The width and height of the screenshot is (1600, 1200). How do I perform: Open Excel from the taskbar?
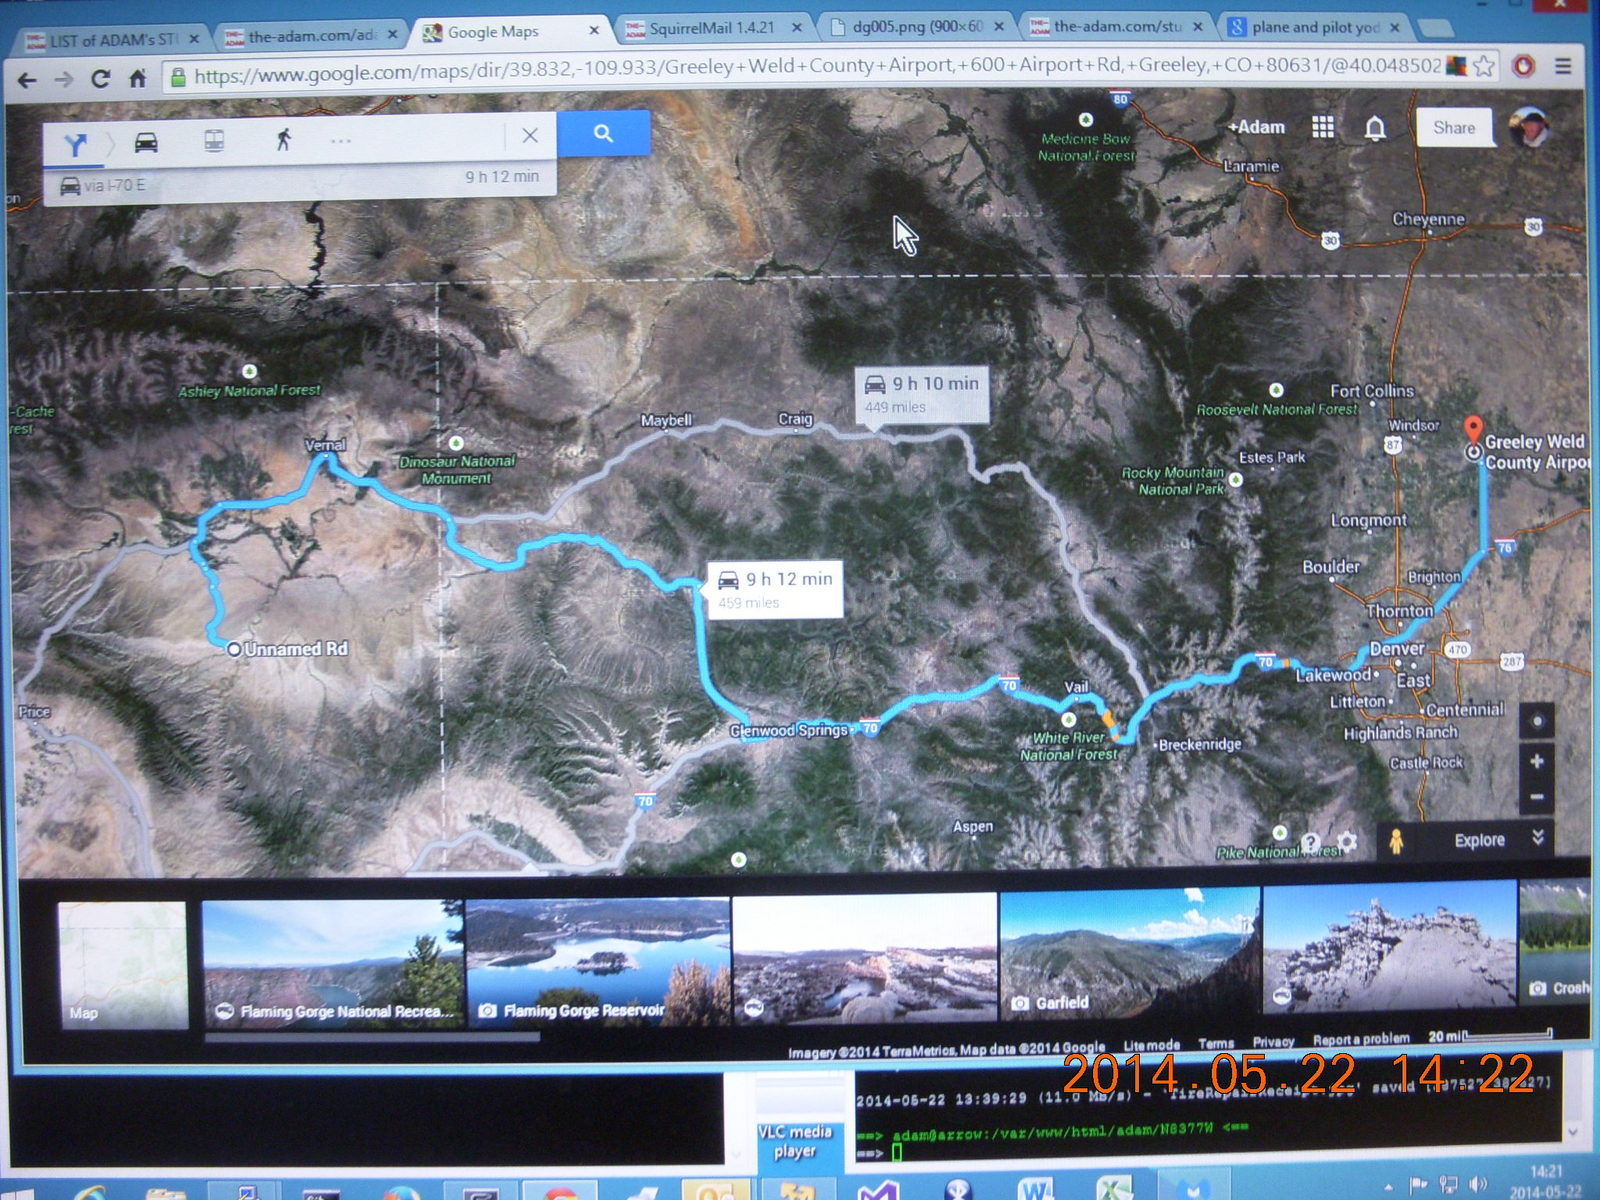click(1113, 1190)
